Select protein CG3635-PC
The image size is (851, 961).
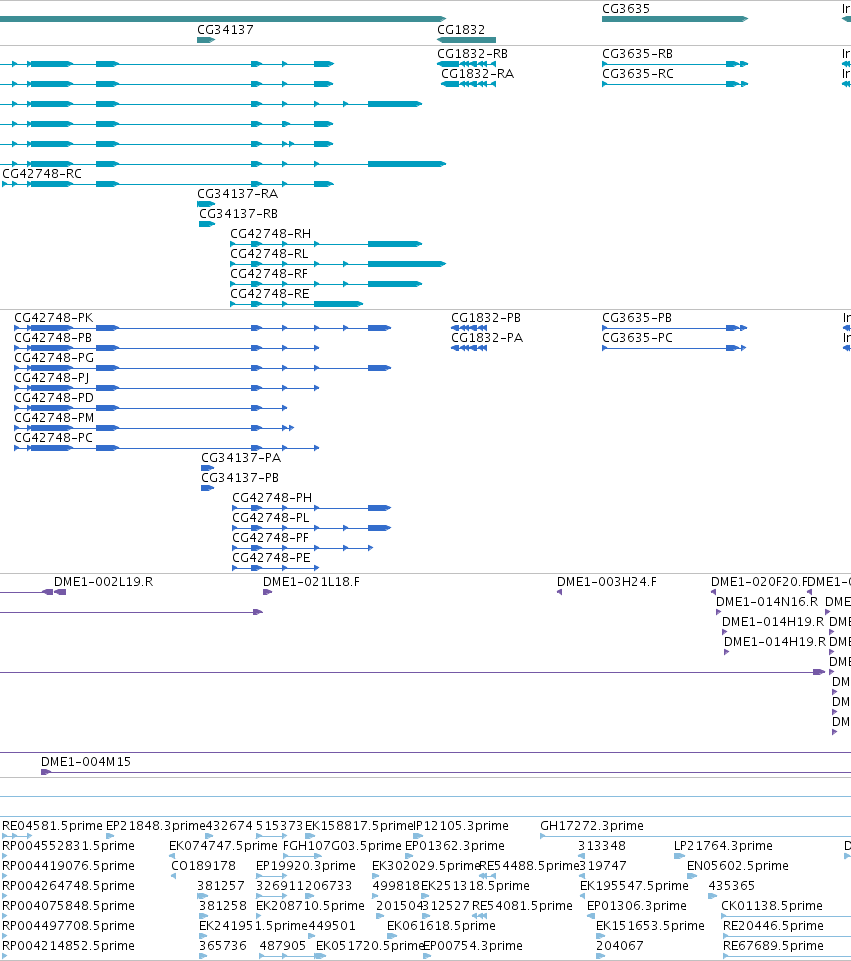637,338
